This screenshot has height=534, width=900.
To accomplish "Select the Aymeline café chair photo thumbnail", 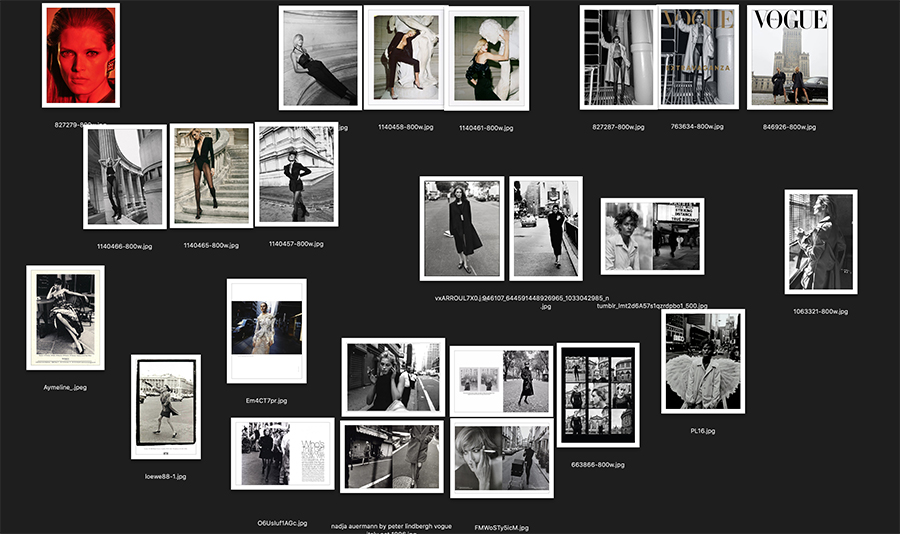I will click(65, 318).
